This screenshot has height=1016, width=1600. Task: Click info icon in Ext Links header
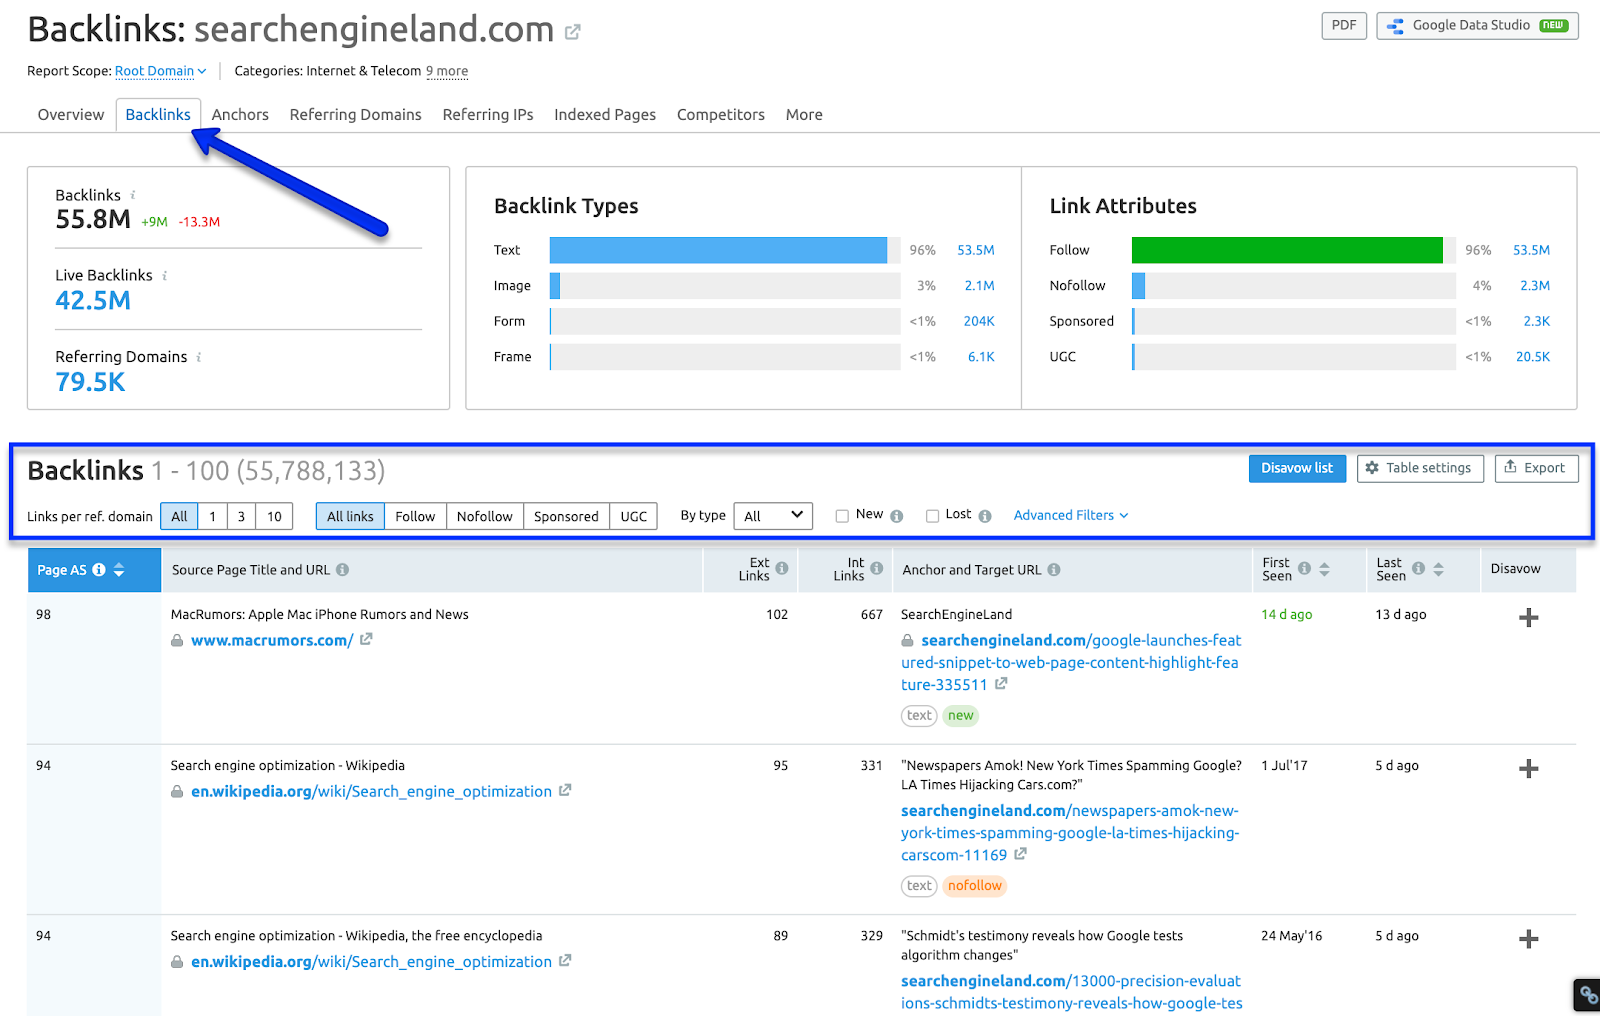[x=782, y=568]
